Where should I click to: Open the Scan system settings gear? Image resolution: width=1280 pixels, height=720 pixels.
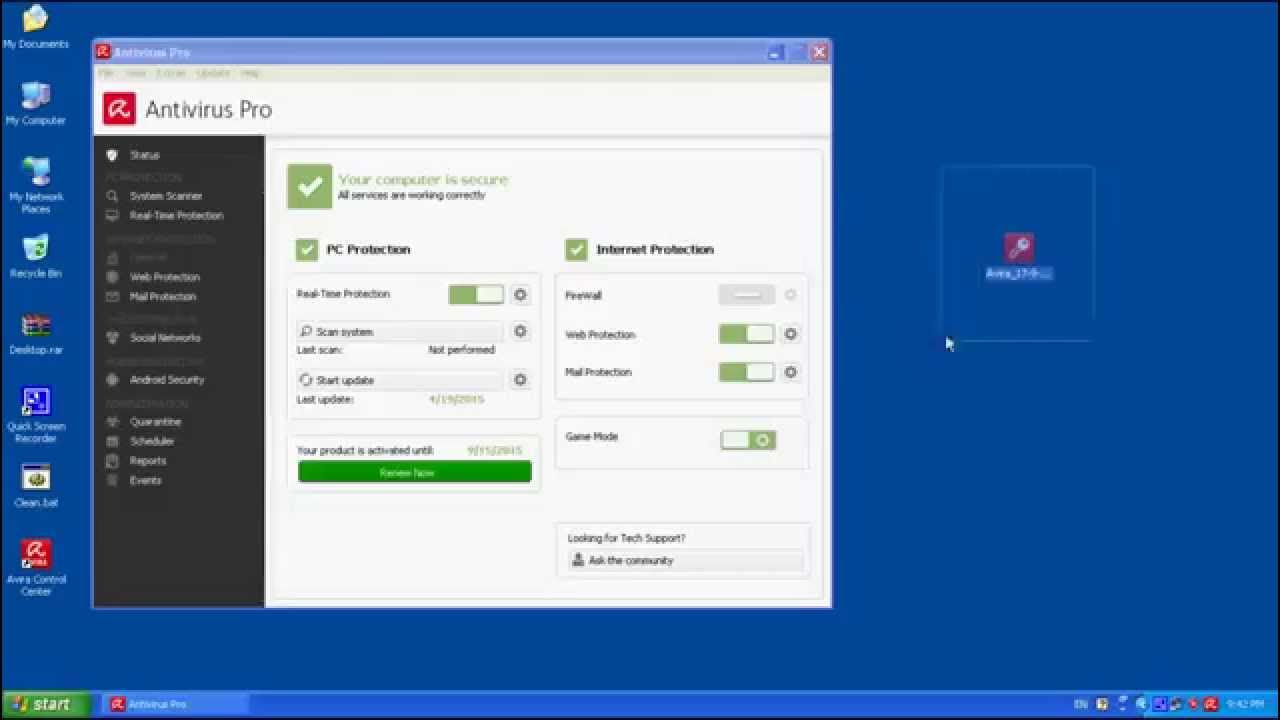click(x=520, y=331)
